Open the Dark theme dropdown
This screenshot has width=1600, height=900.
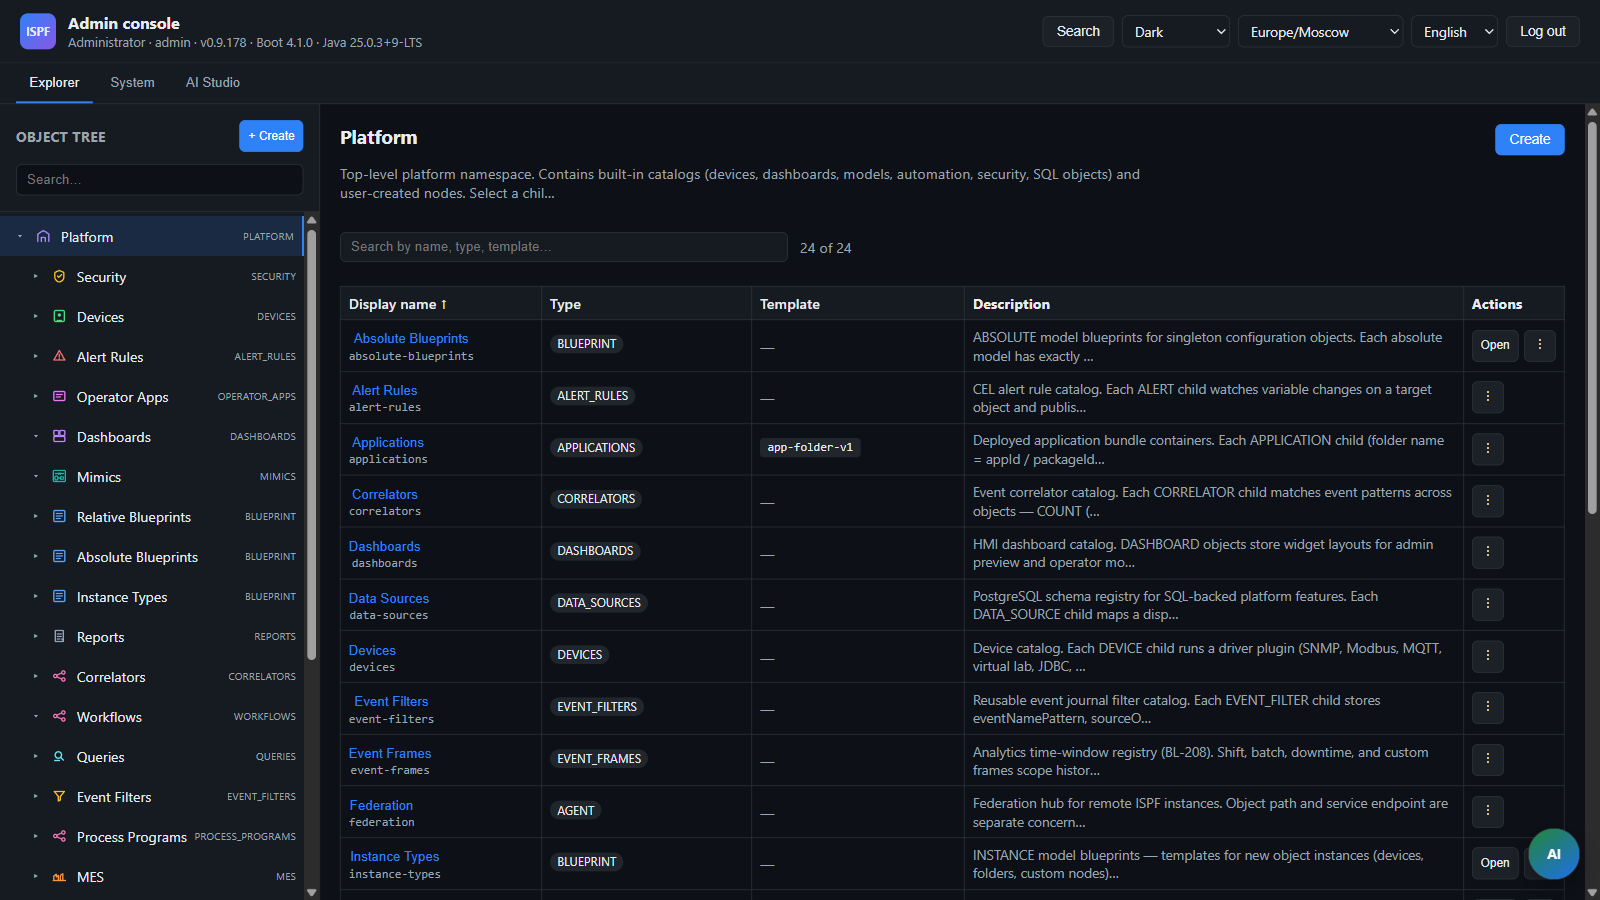pyautogui.click(x=1176, y=32)
